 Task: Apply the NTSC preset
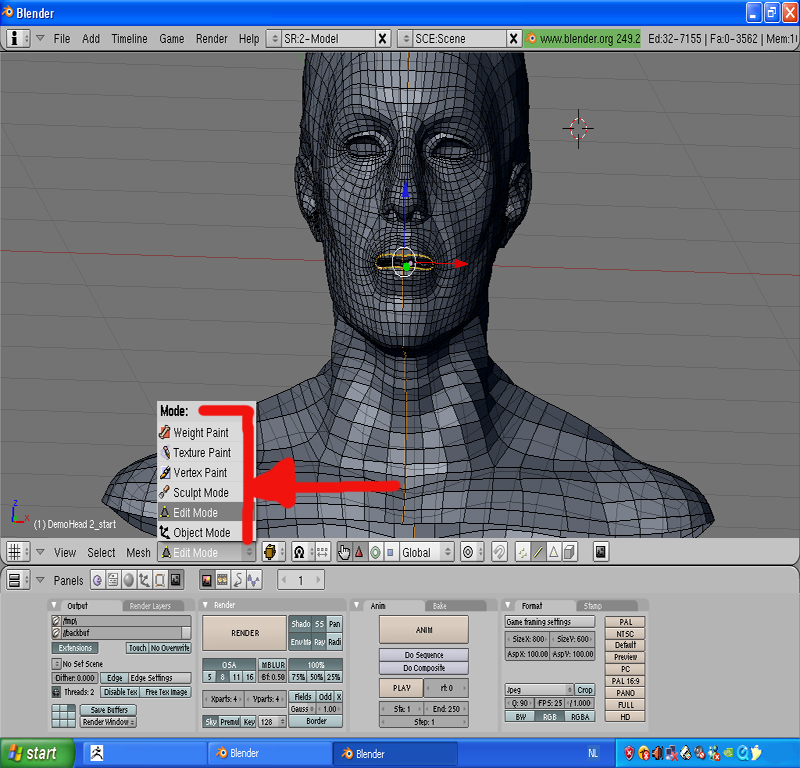[x=625, y=634]
